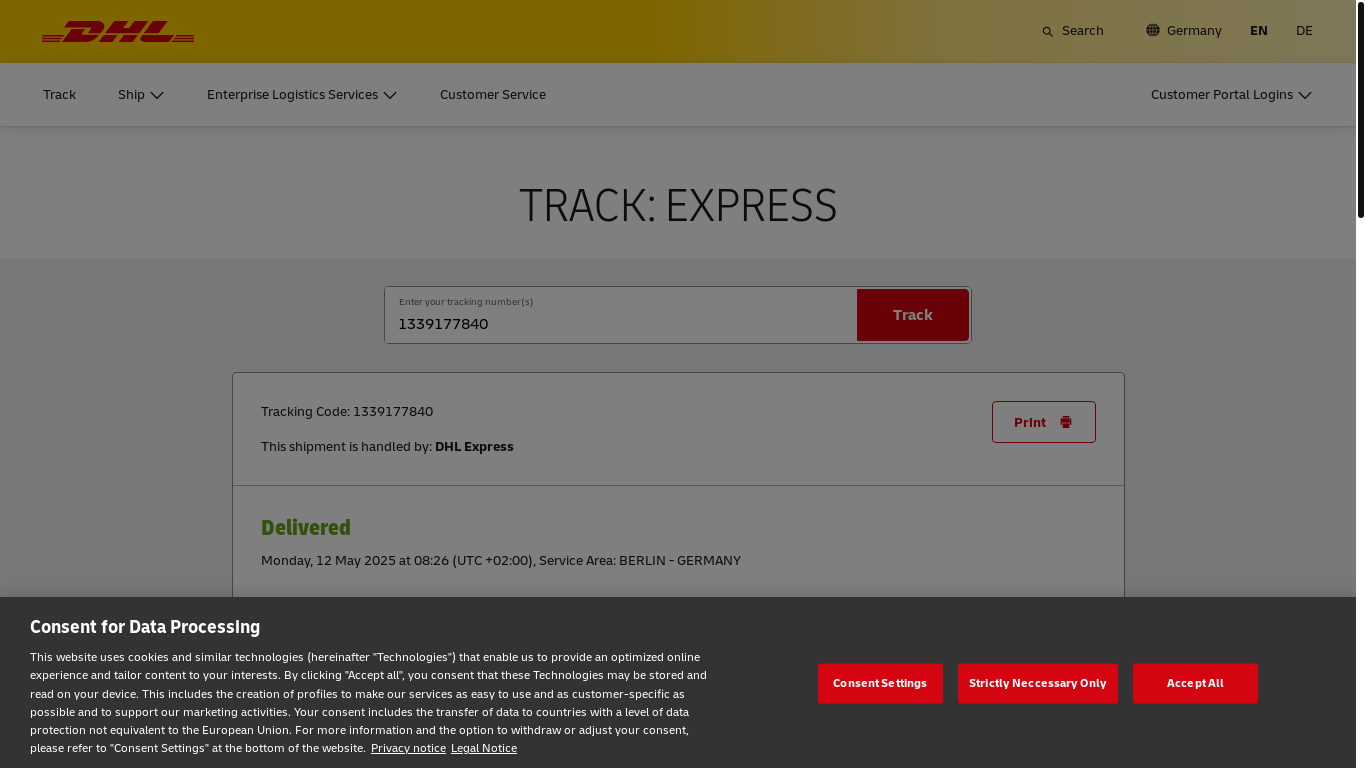Click the search magnifier icon
1366x768 pixels.
(x=1048, y=32)
